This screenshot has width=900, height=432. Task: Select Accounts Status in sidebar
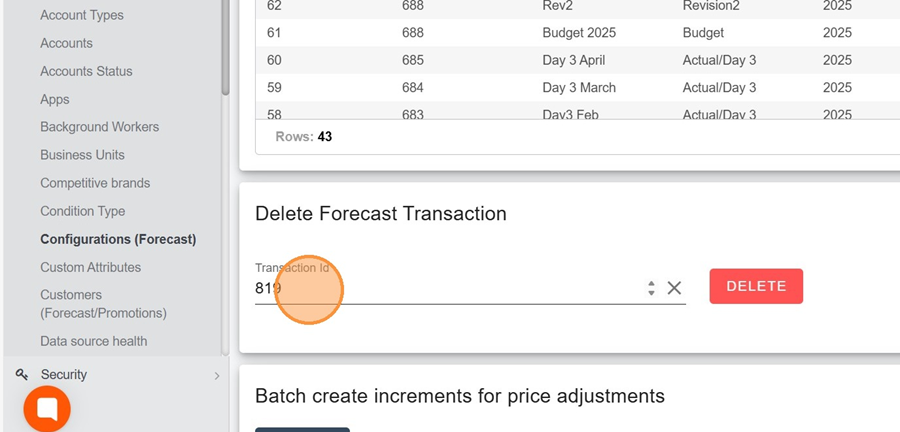point(86,72)
